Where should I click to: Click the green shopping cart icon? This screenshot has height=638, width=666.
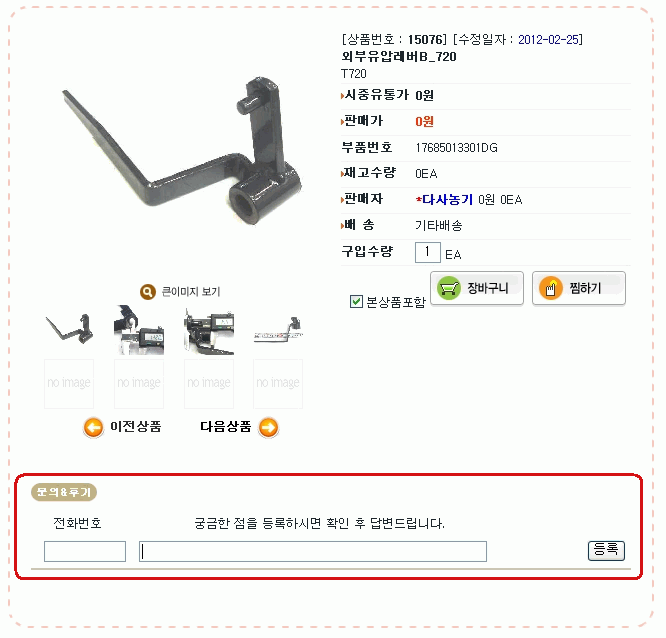point(449,288)
